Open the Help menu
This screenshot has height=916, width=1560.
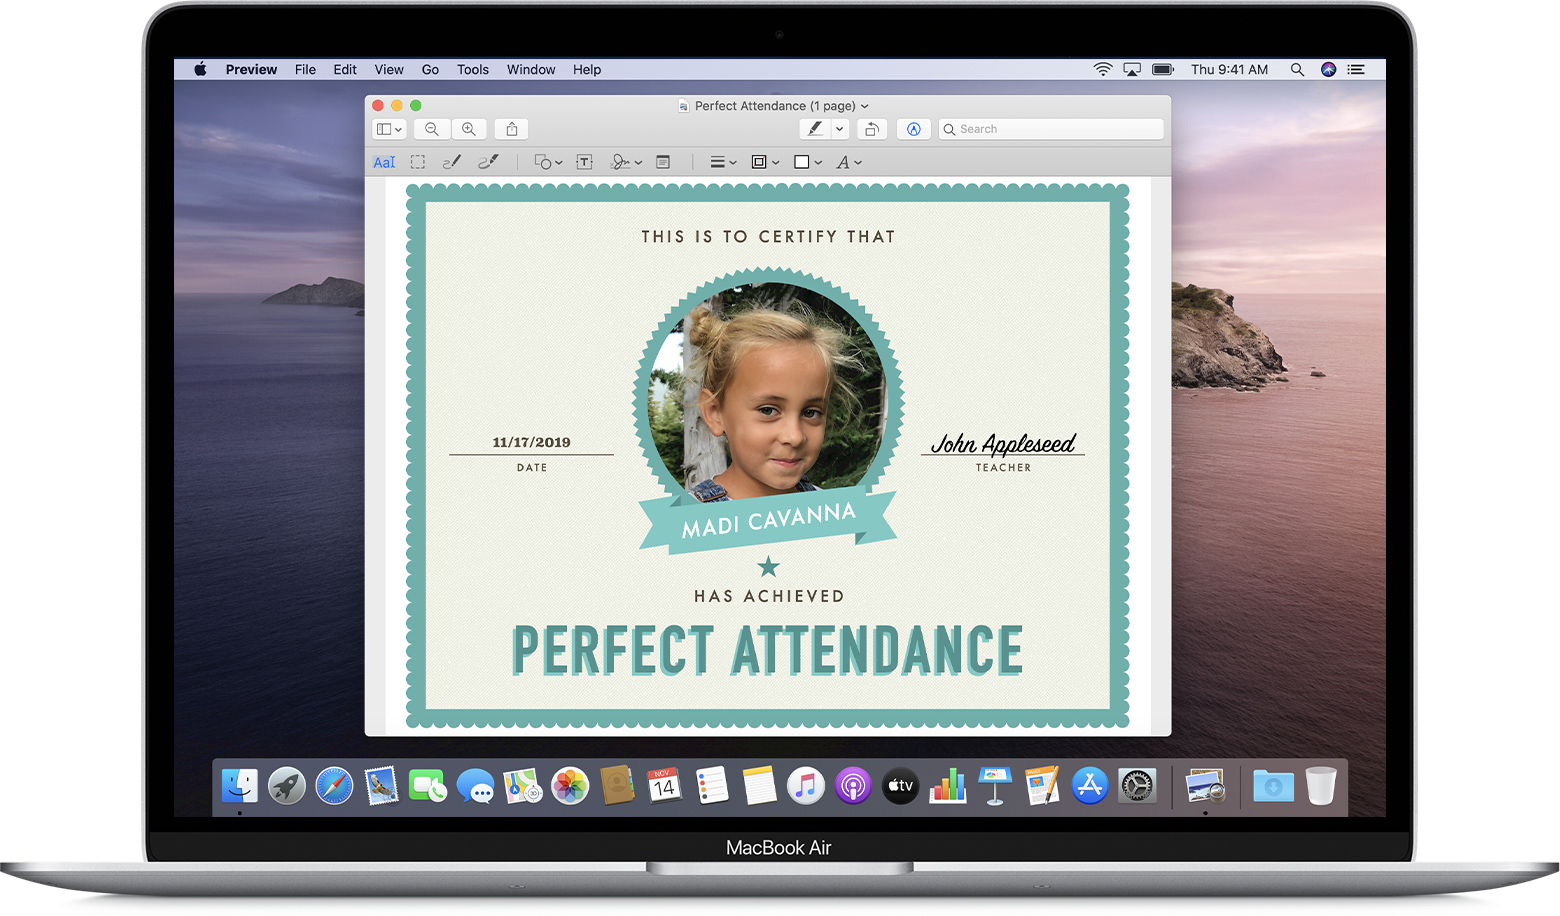tap(587, 69)
